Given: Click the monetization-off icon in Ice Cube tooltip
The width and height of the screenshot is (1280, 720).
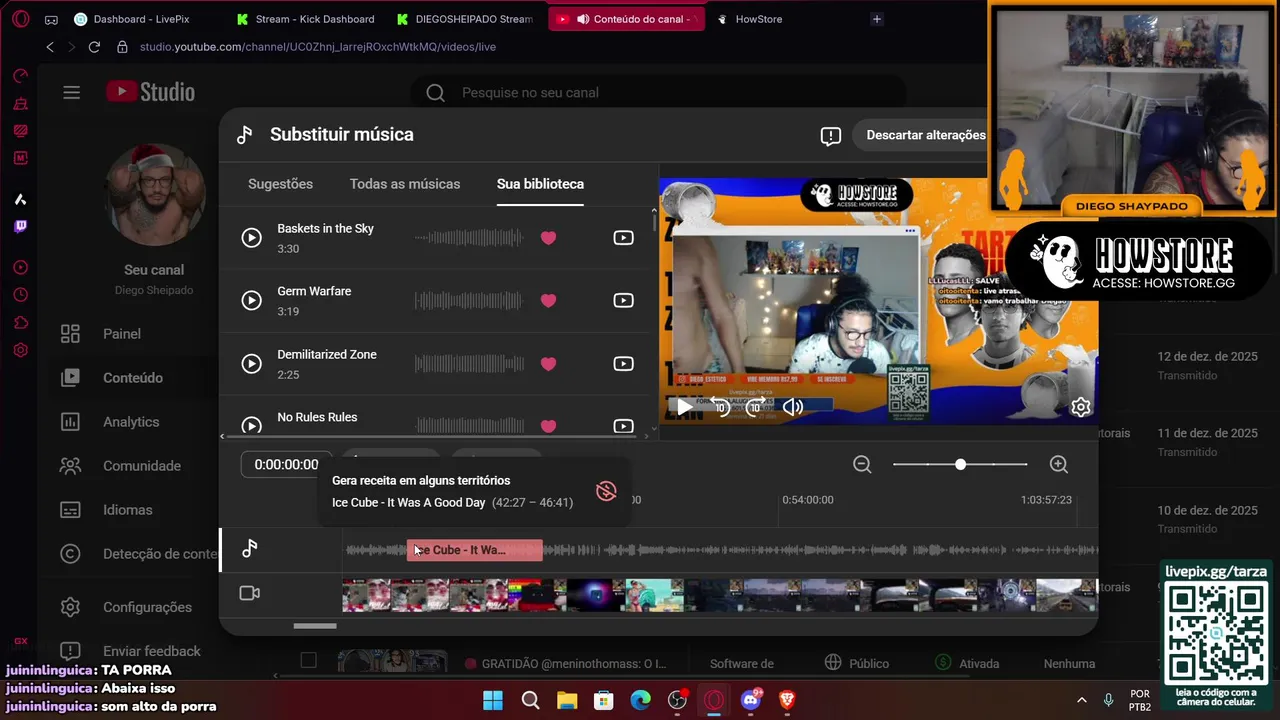Looking at the screenshot, I should pos(606,491).
